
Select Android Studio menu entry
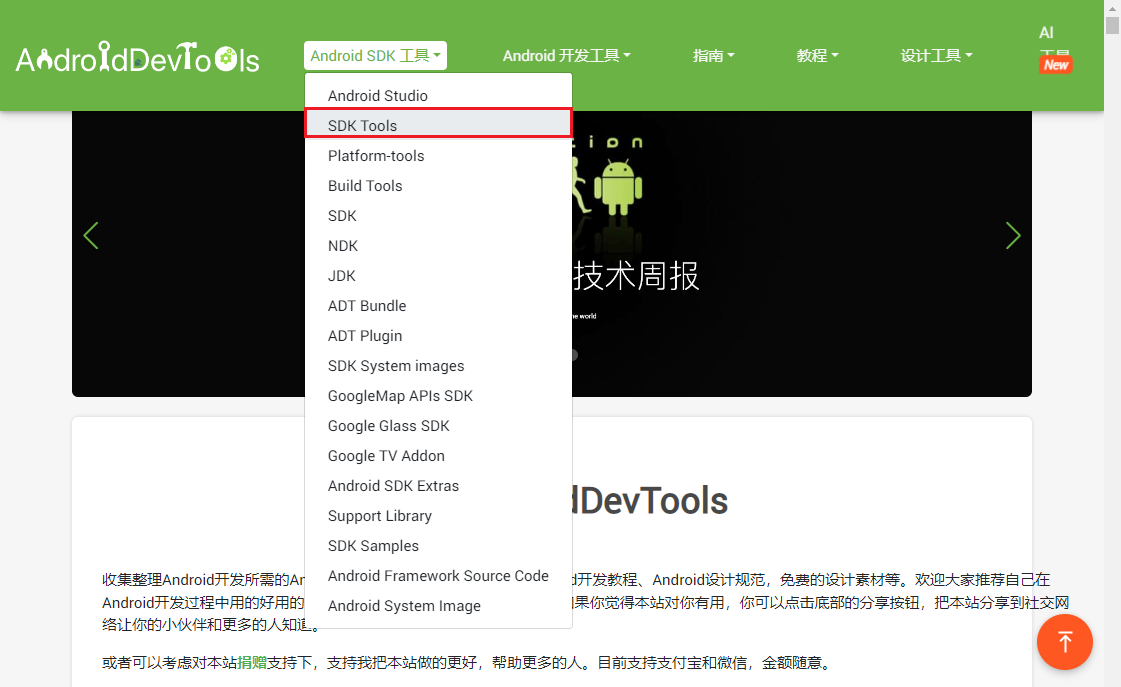click(x=438, y=96)
